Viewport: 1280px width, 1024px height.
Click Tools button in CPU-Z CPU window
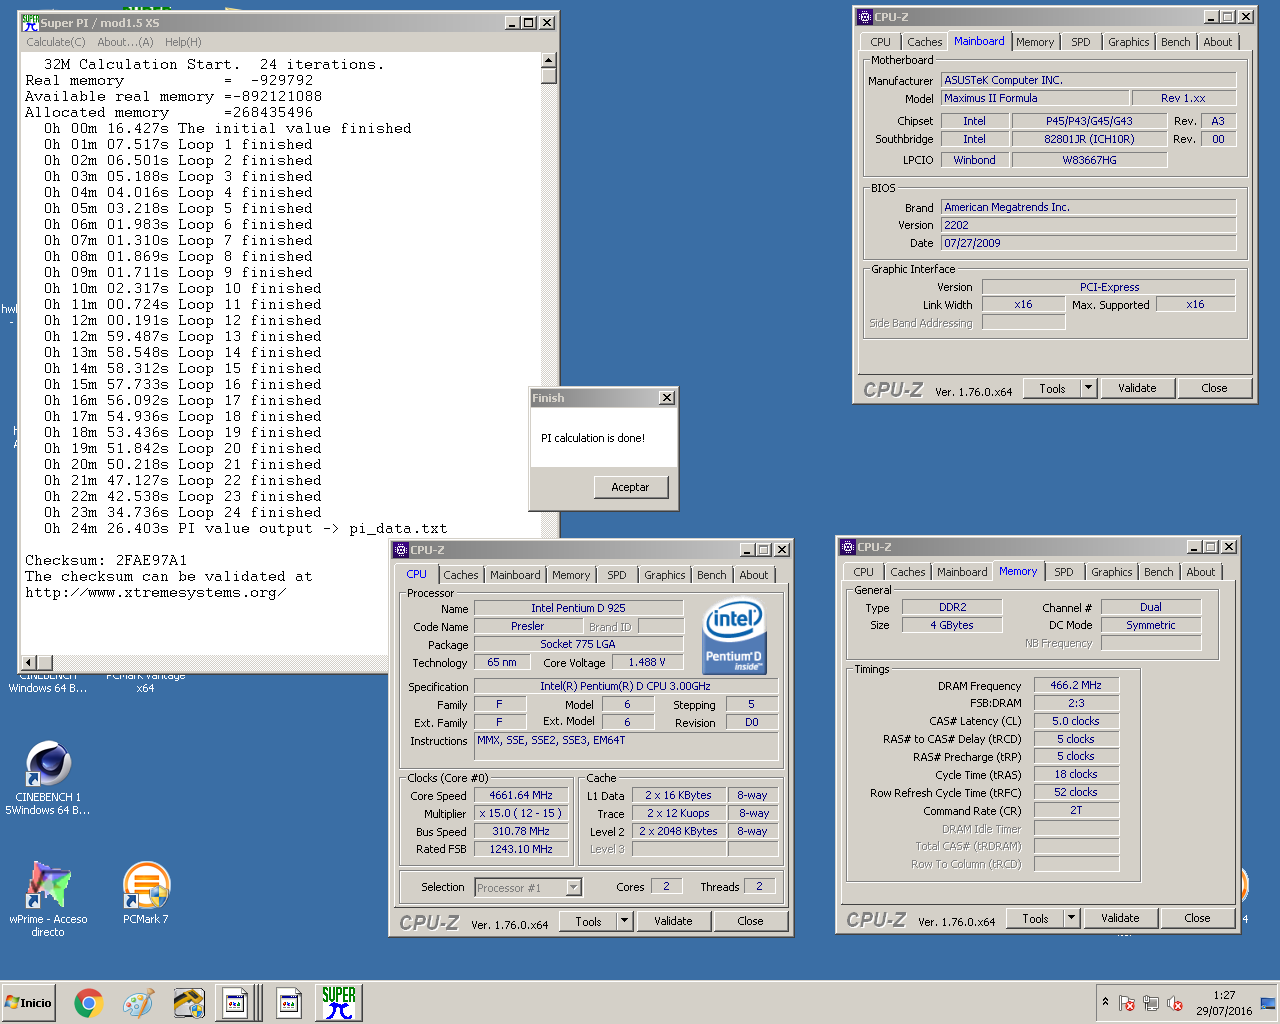pos(589,921)
